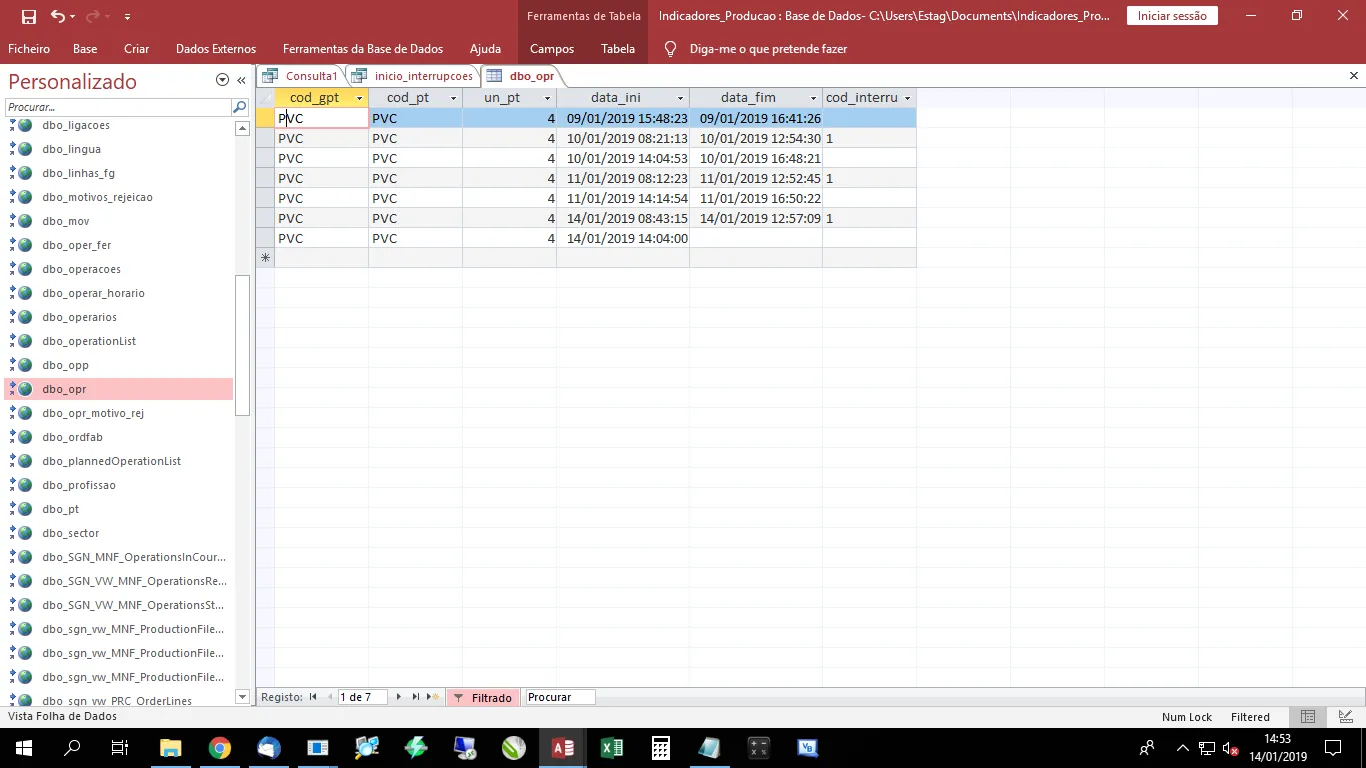
Task: Switch to Design view icon in status bar
Action: coord(1346,717)
